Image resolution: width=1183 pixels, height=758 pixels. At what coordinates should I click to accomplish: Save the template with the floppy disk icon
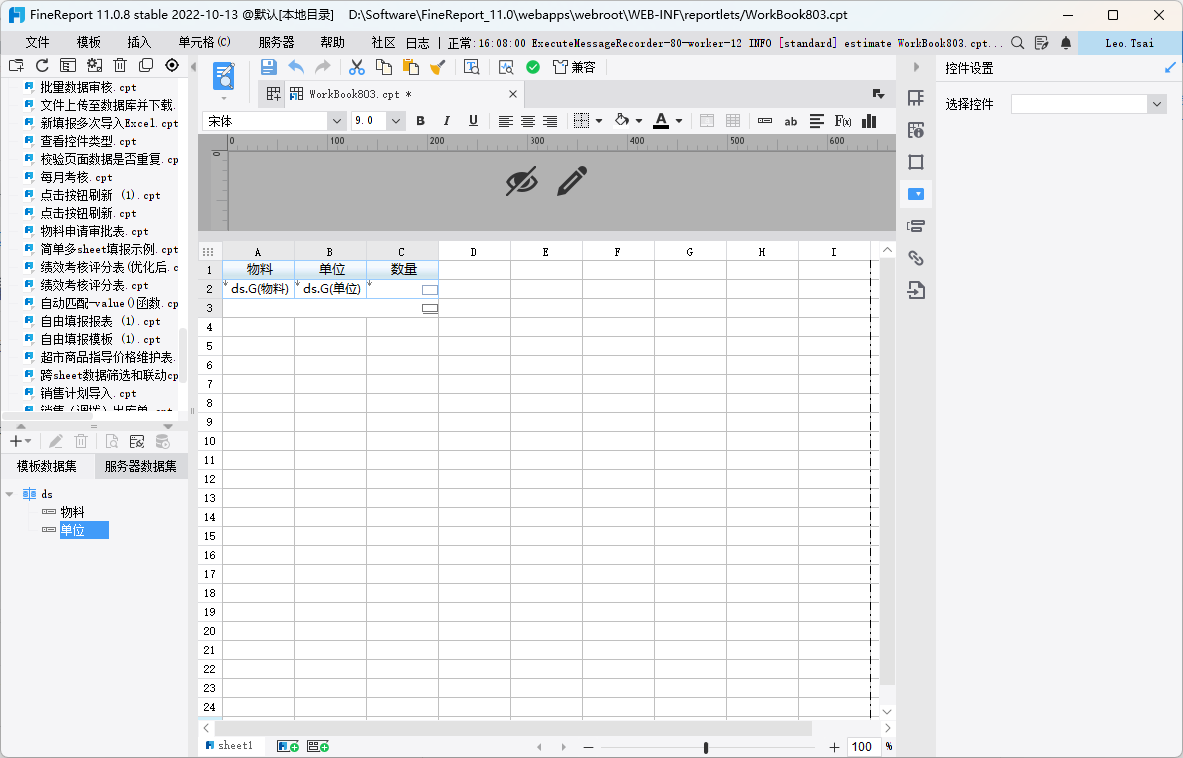tap(269, 67)
